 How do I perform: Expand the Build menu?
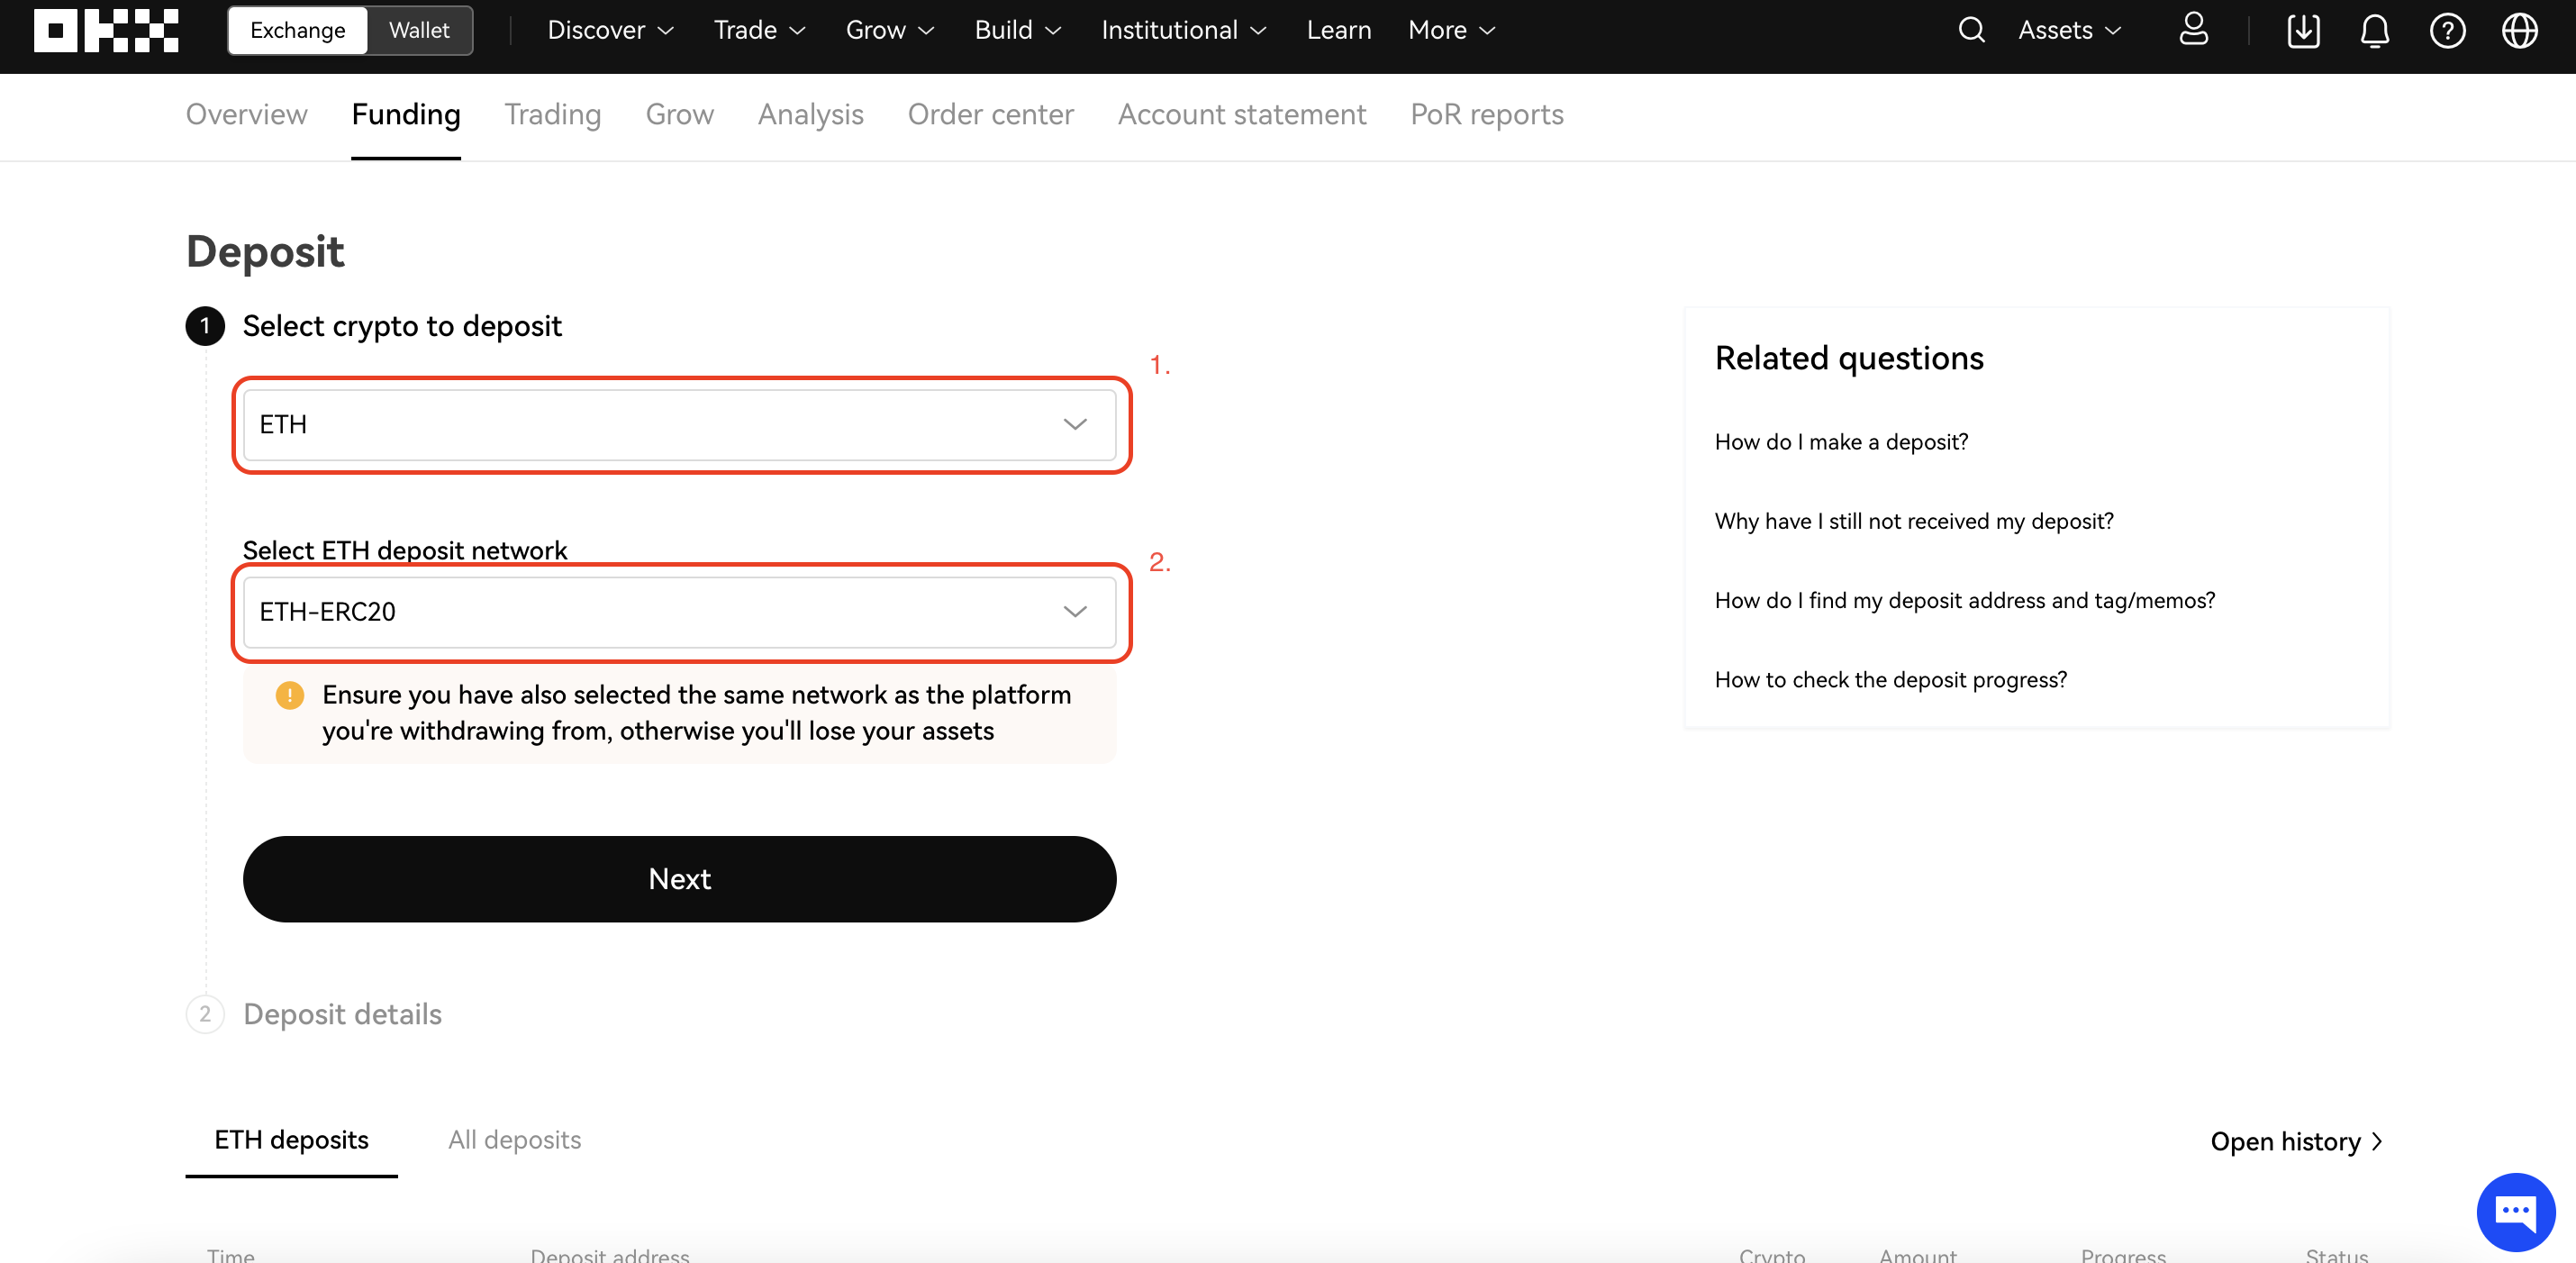pyautogui.click(x=1018, y=30)
